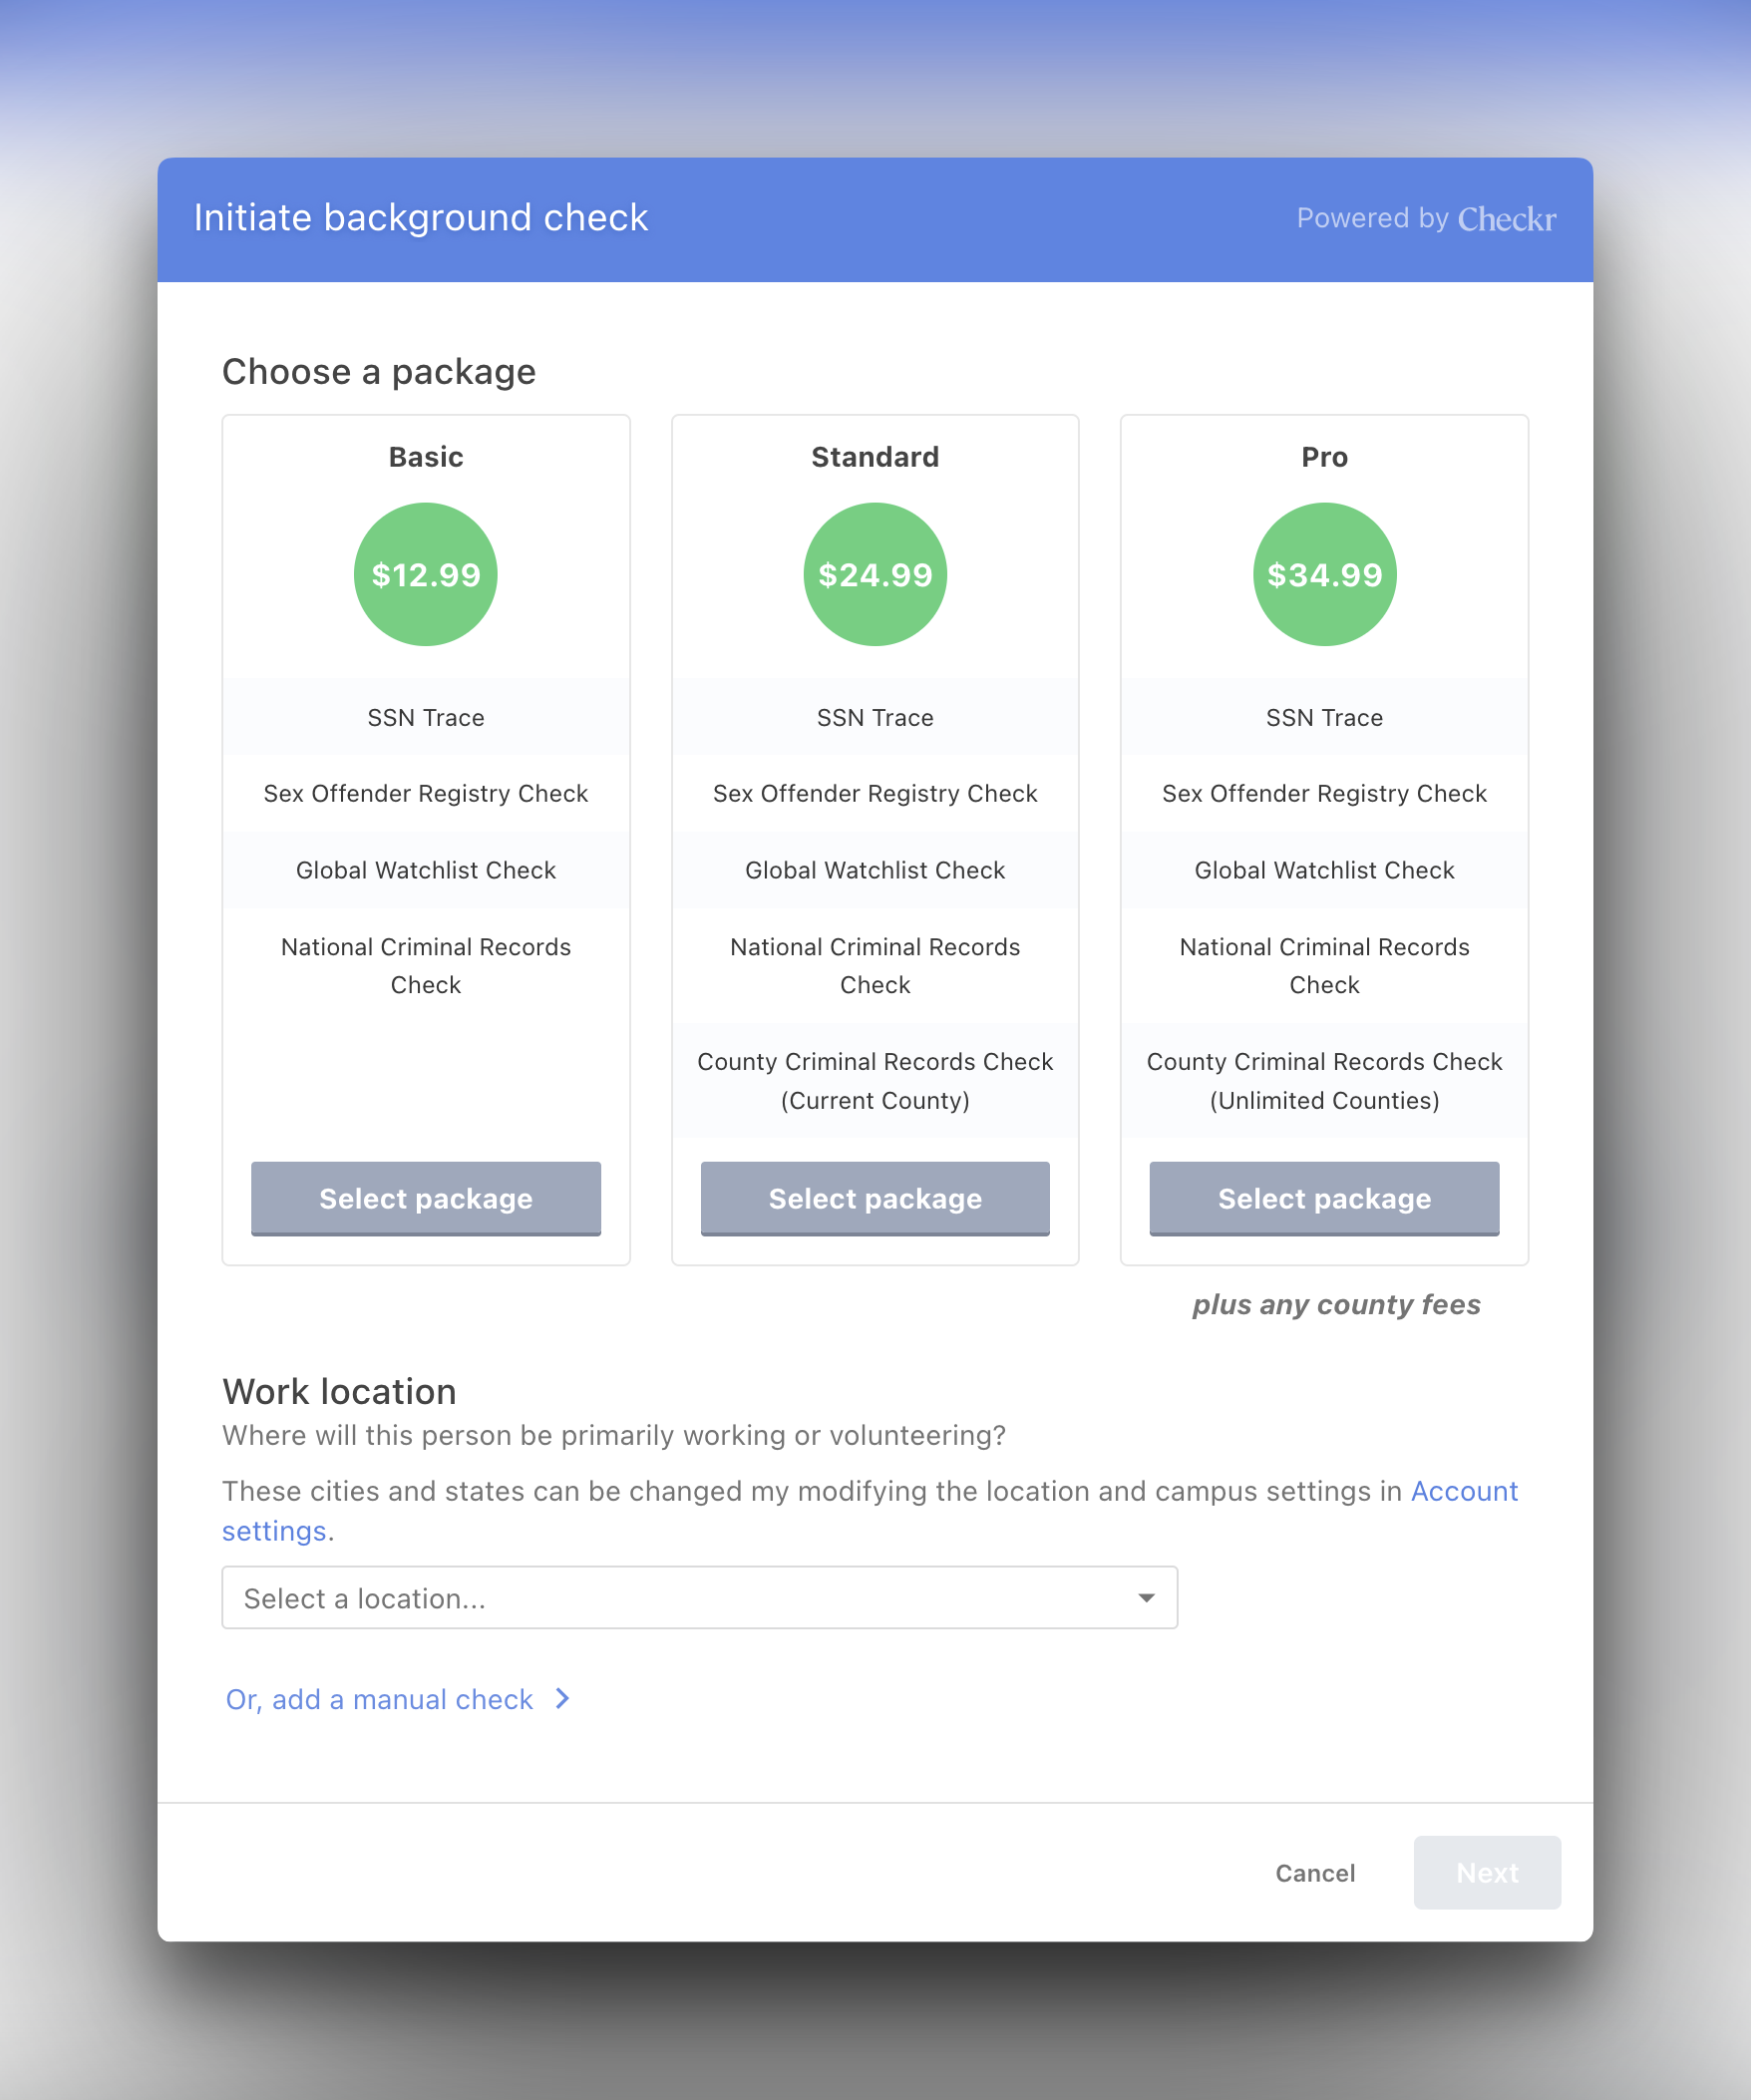This screenshot has width=1751, height=2100.
Task: Click SSN Trace in the Basic column
Action: tap(425, 717)
